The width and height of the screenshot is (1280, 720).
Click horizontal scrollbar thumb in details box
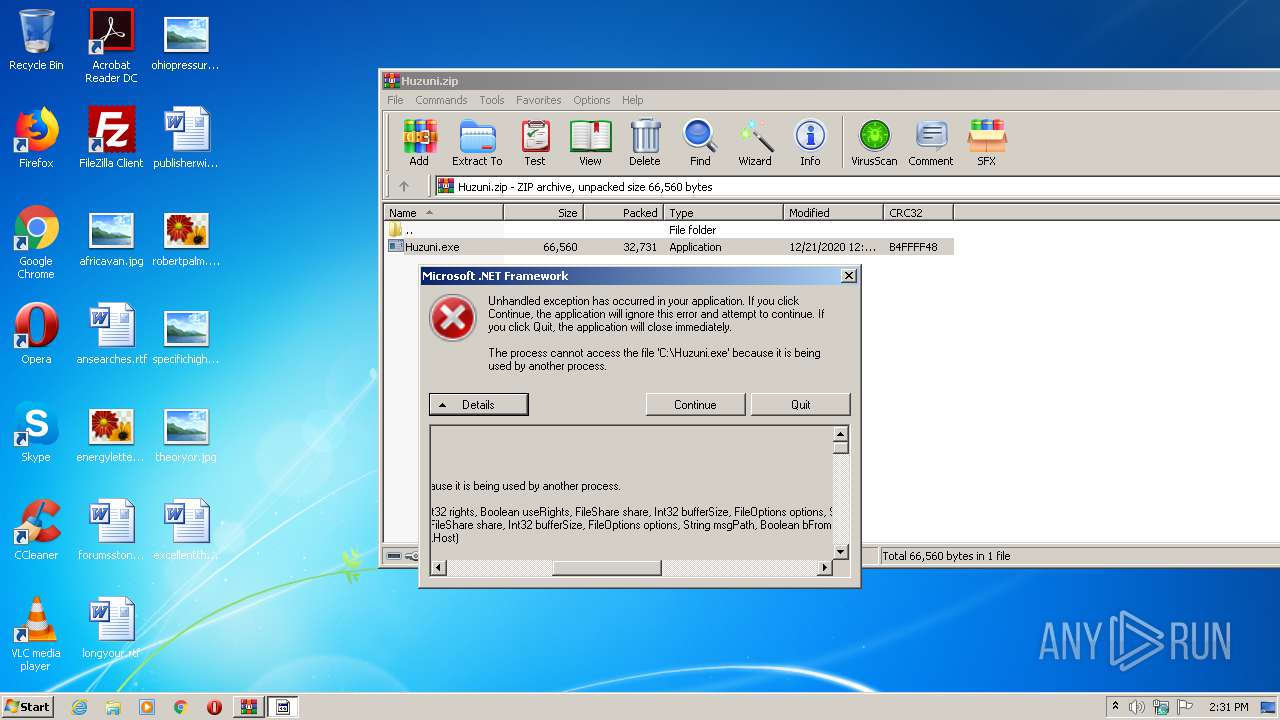pyautogui.click(x=606, y=568)
